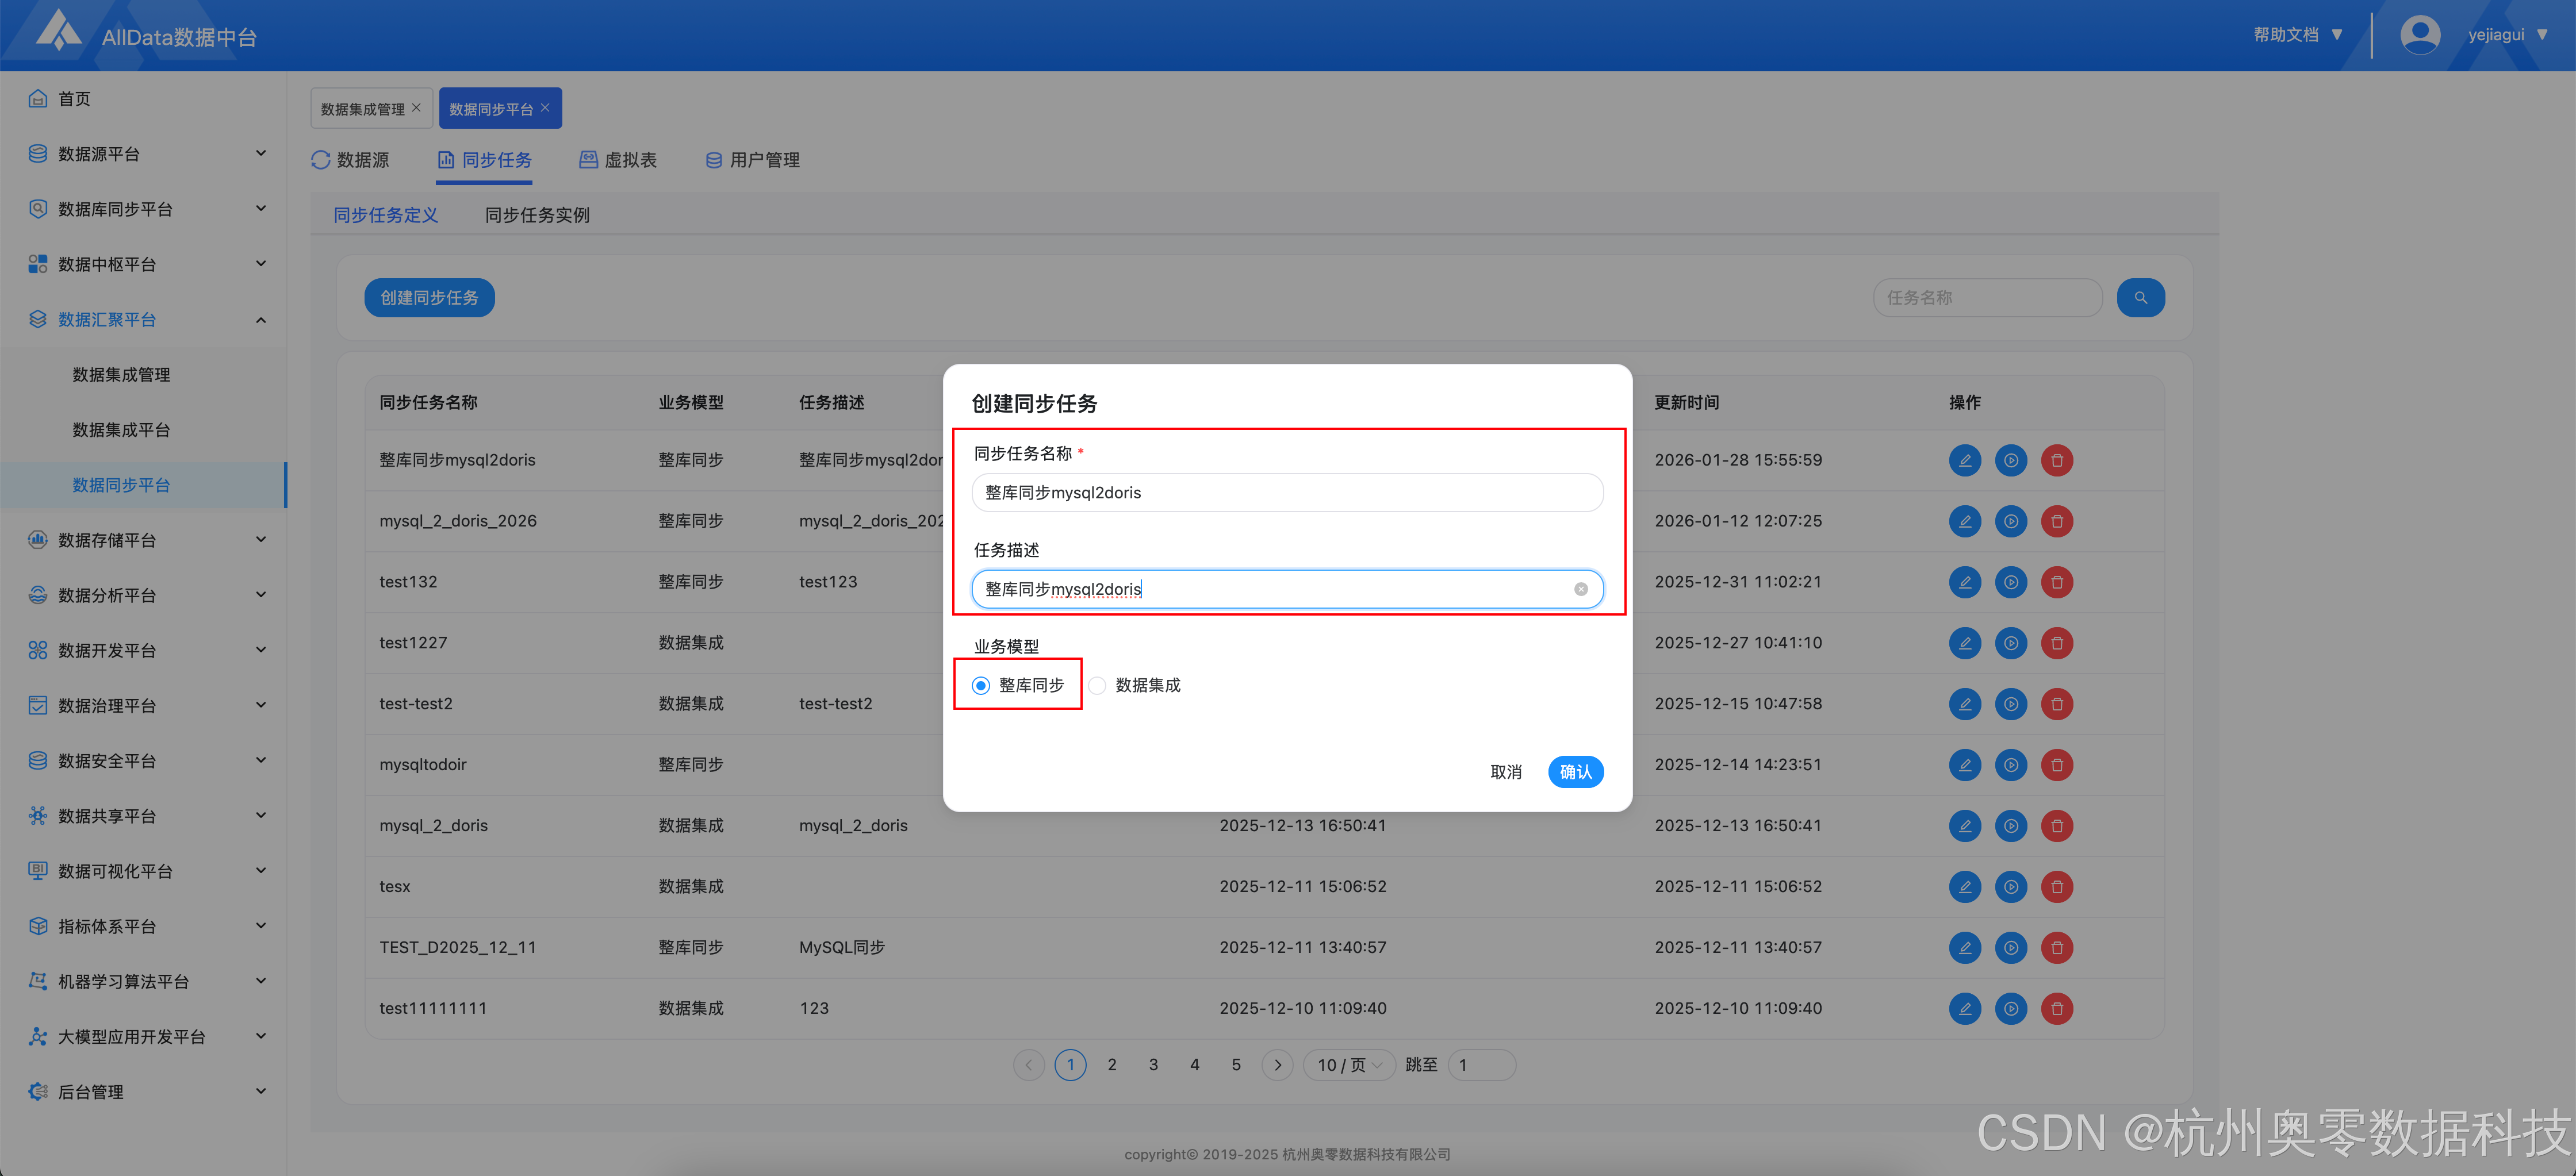
Task: Switch to 同步任务实例 sub-tab
Action: coord(537,215)
